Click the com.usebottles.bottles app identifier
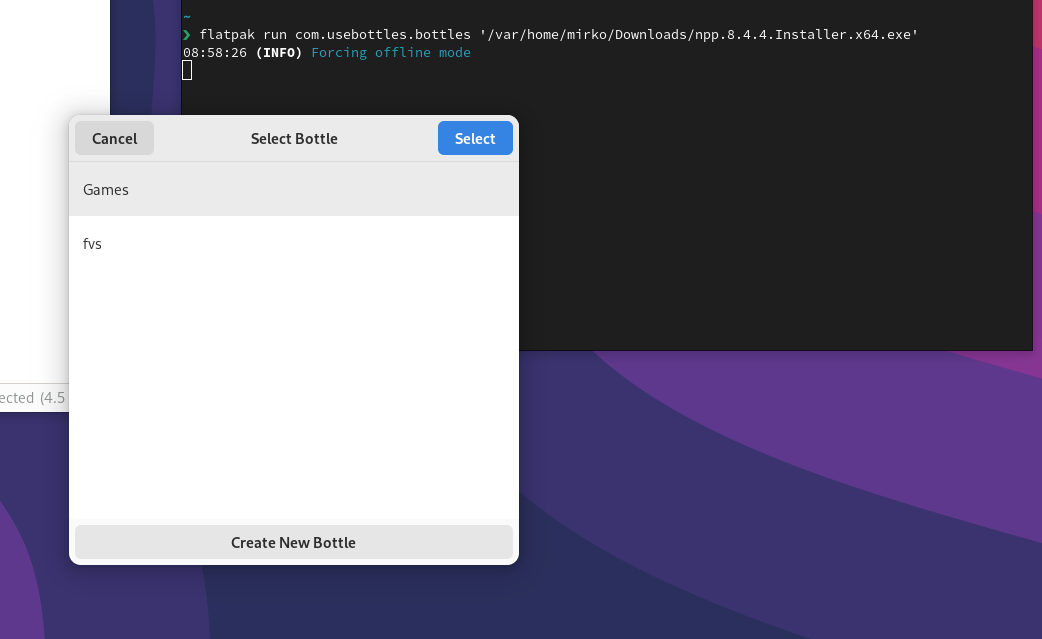The height and width of the screenshot is (639, 1042). 380,33
